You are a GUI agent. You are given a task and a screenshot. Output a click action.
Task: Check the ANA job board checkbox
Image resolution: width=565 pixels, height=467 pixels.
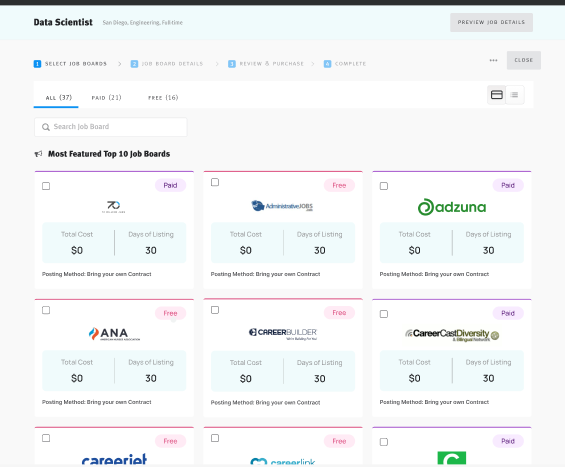(x=46, y=310)
